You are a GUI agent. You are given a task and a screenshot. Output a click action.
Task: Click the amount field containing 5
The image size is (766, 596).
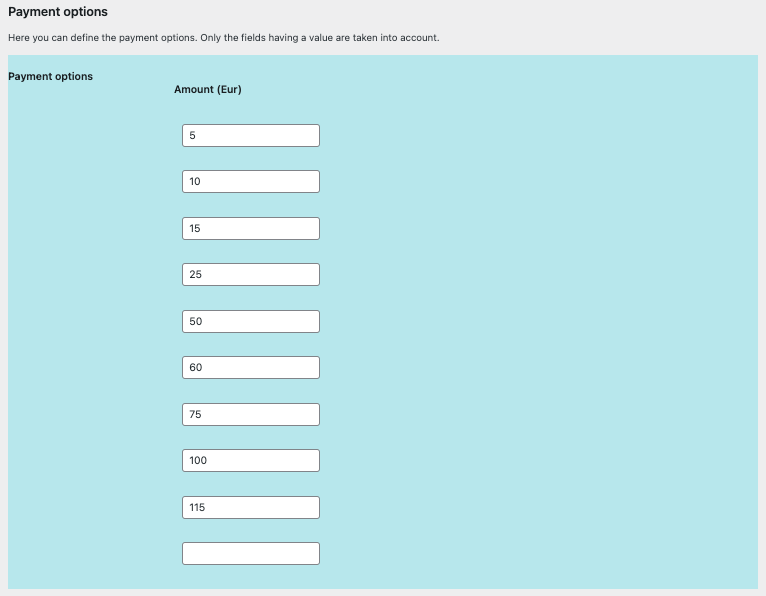tap(250, 135)
